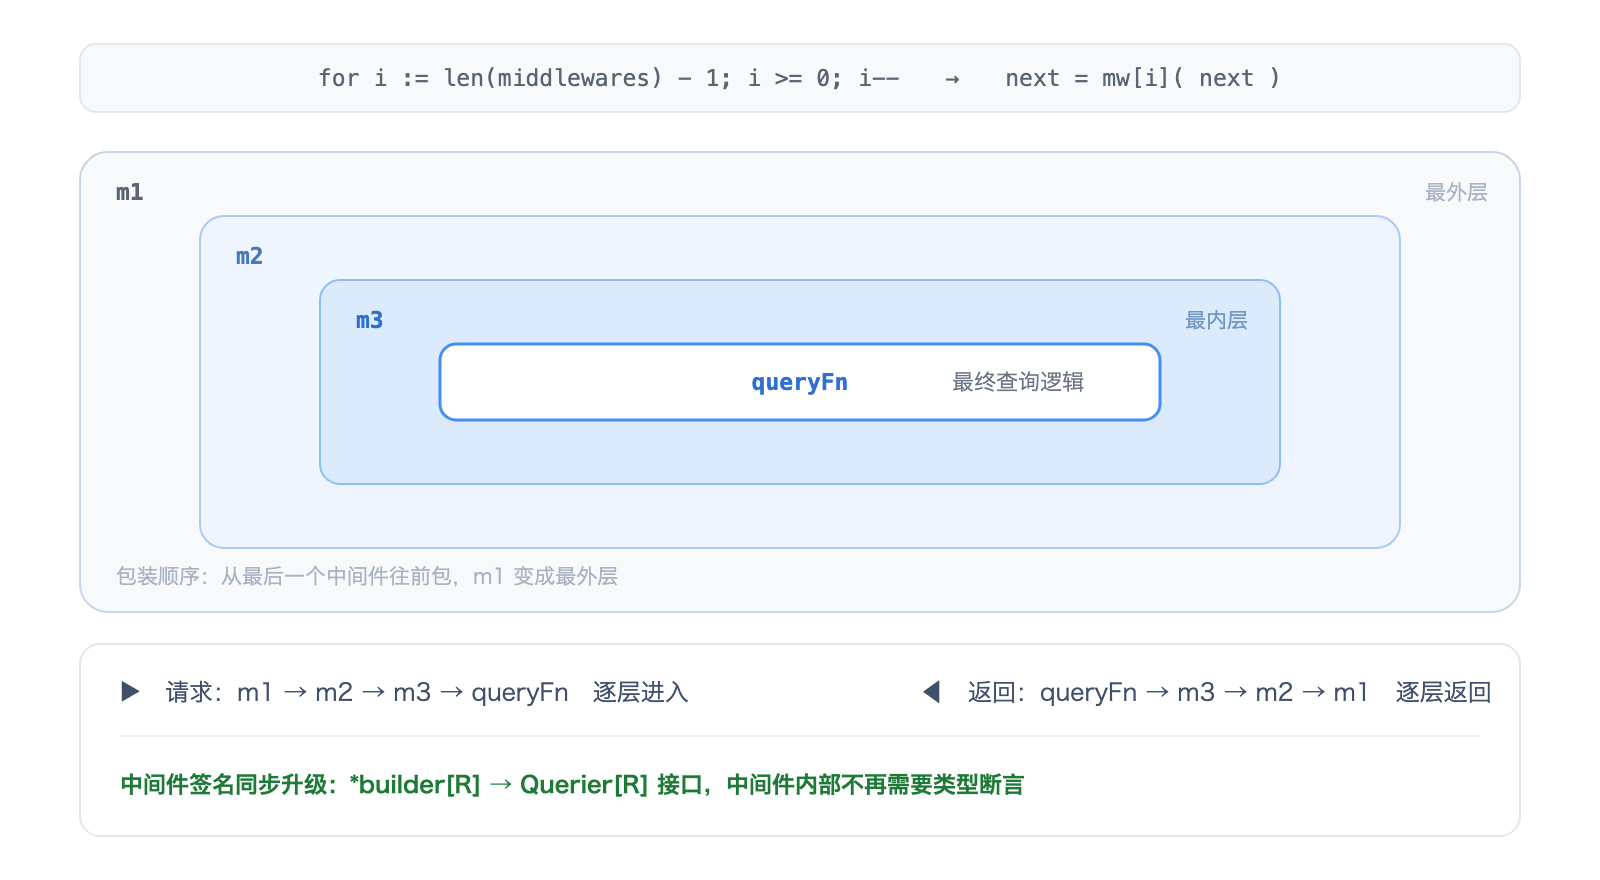This screenshot has width=1600, height=880.
Task: Click the 最终查询逻辑 label
Action: pyautogui.click(x=1018, y=382)
